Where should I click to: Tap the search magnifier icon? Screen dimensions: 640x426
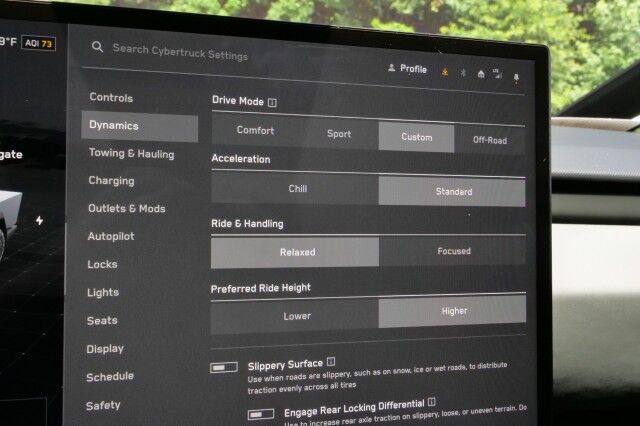97,47
